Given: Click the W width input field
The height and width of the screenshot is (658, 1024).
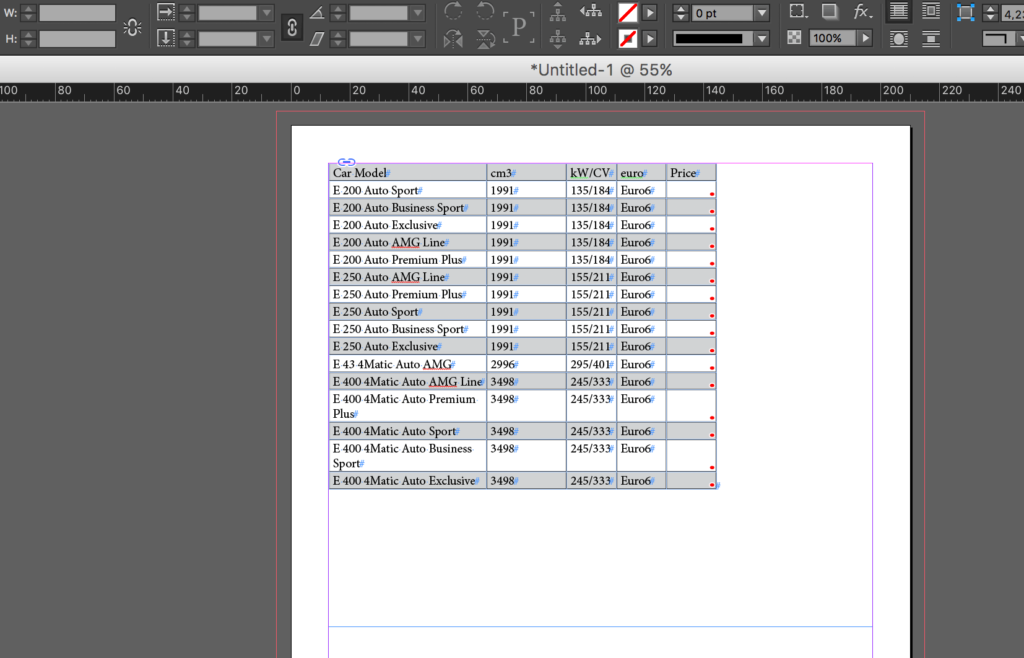Looking at the screenshot, I should (x=77, y=12).
